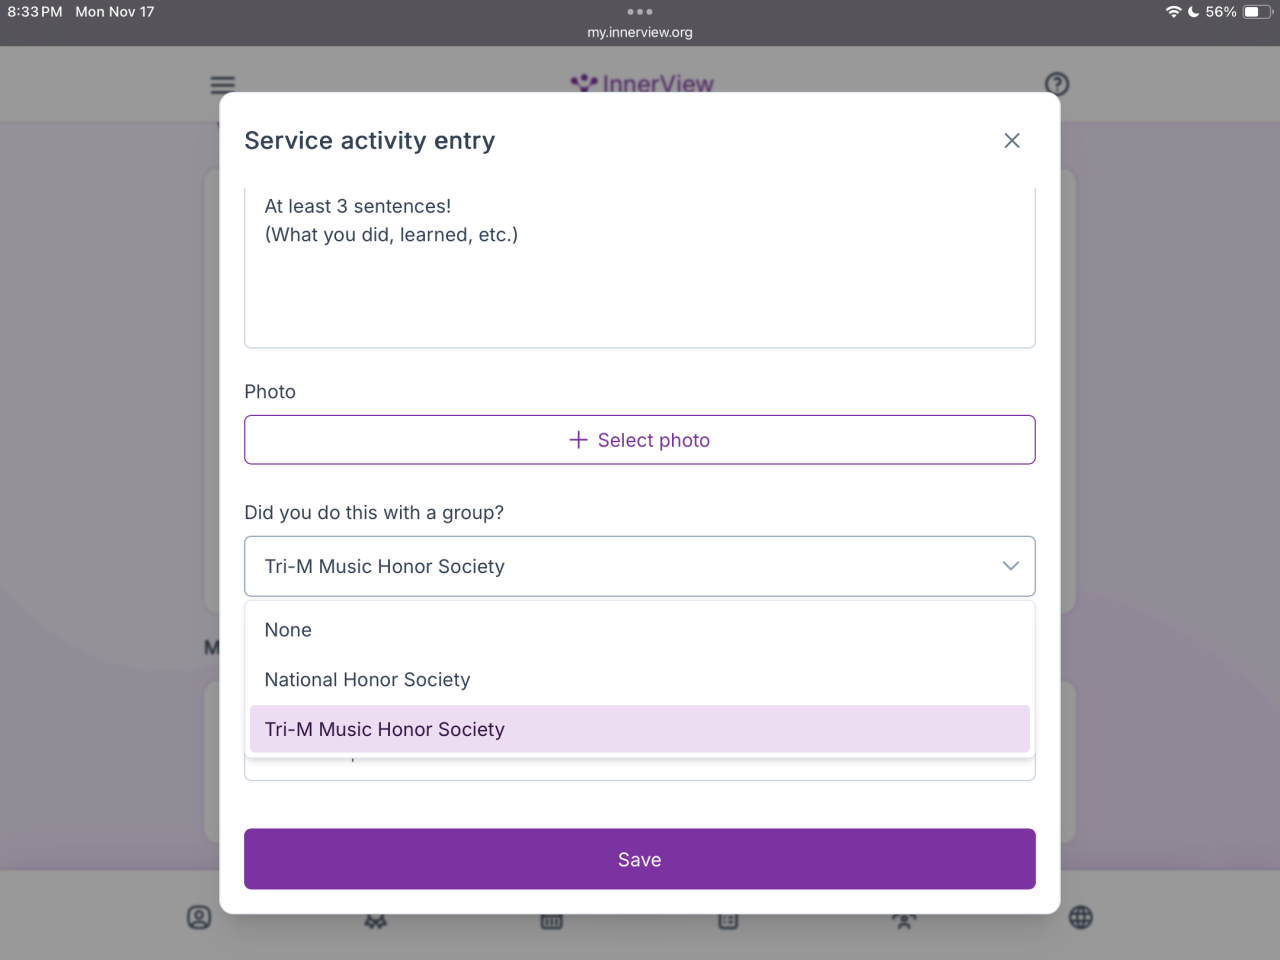Click the battery indicator icon
The image size is (1280, 960).
click(x=1256, y=12)
